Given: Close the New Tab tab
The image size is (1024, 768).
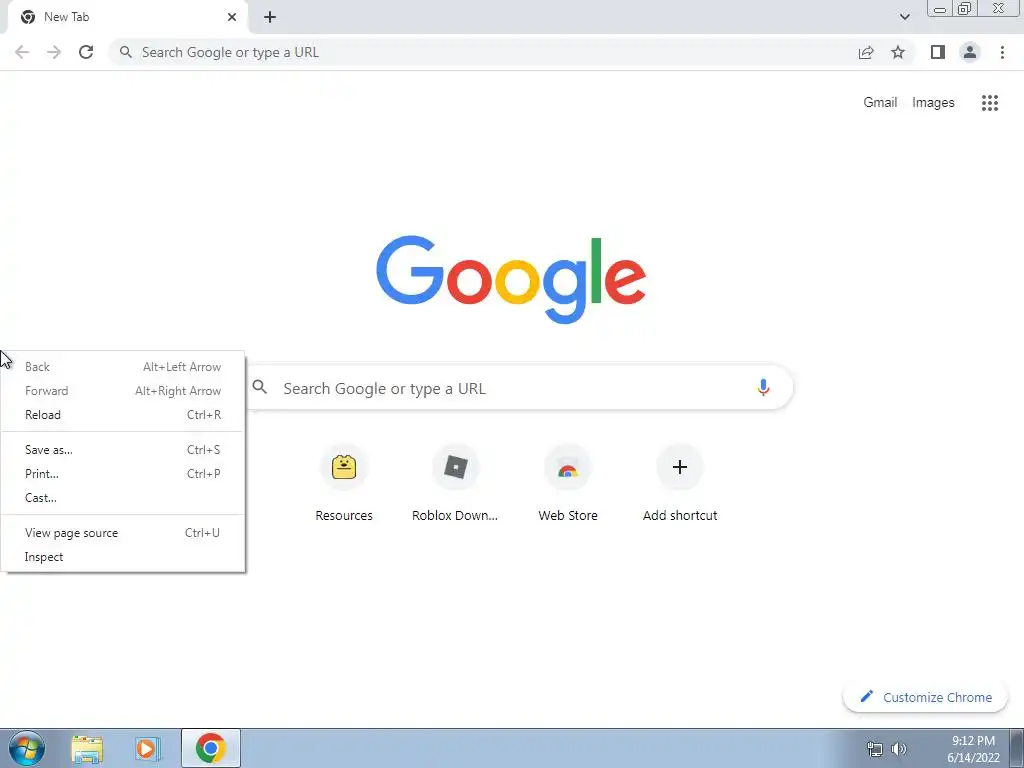Looking at the screenshot, I should 232,17.
